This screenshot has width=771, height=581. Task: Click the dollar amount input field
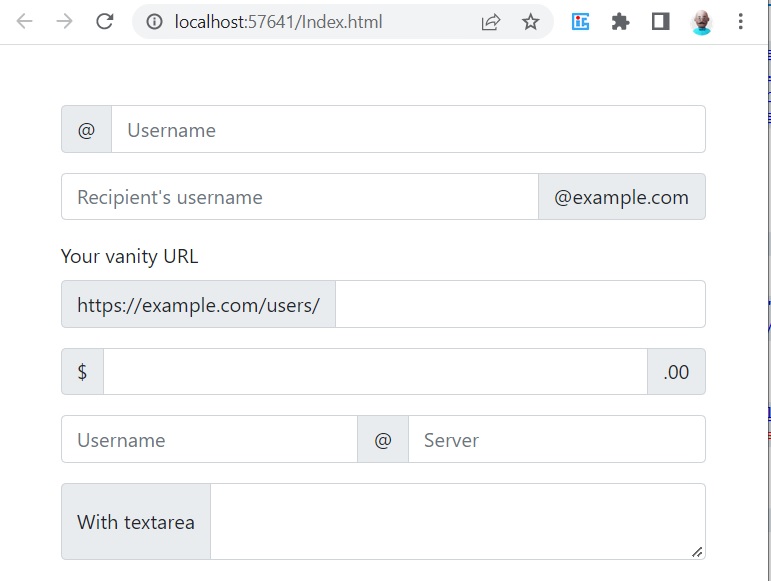375,372
